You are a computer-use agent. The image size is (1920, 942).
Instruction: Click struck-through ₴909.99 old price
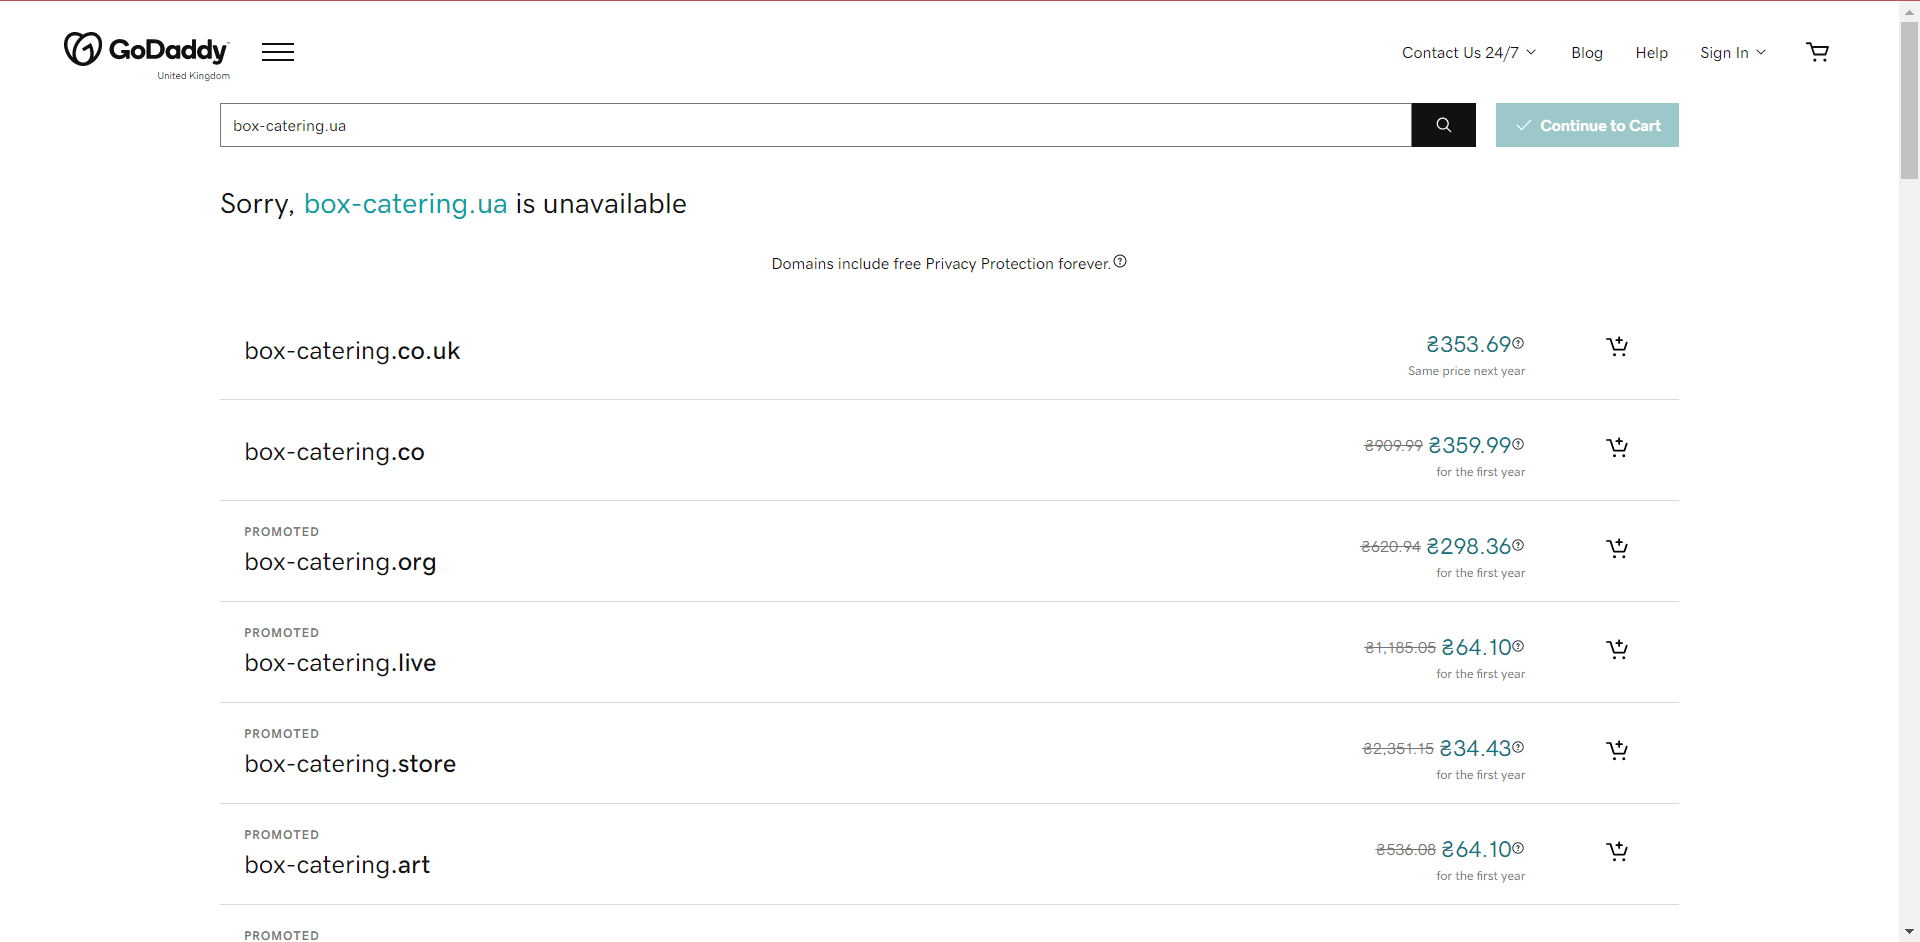point(1393,446)
